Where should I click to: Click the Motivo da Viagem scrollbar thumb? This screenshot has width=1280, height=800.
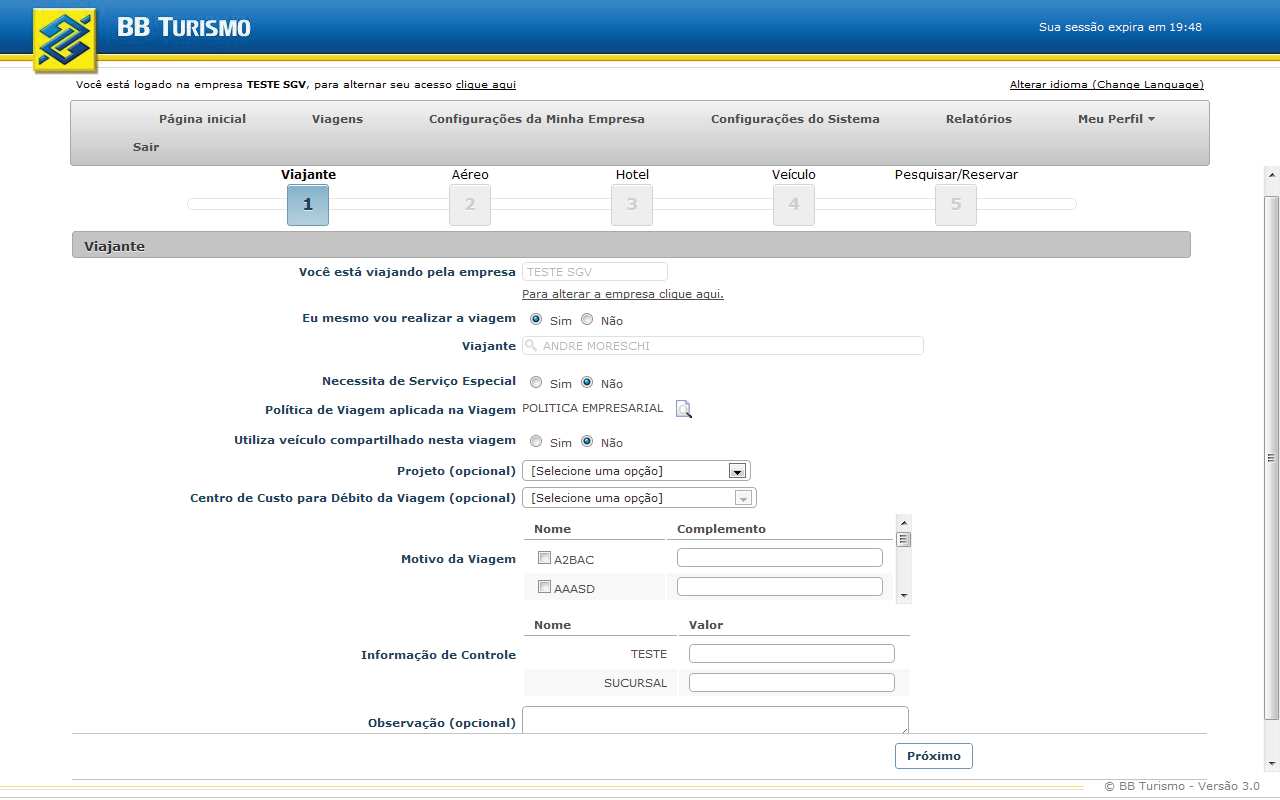[x=904, y=539]
